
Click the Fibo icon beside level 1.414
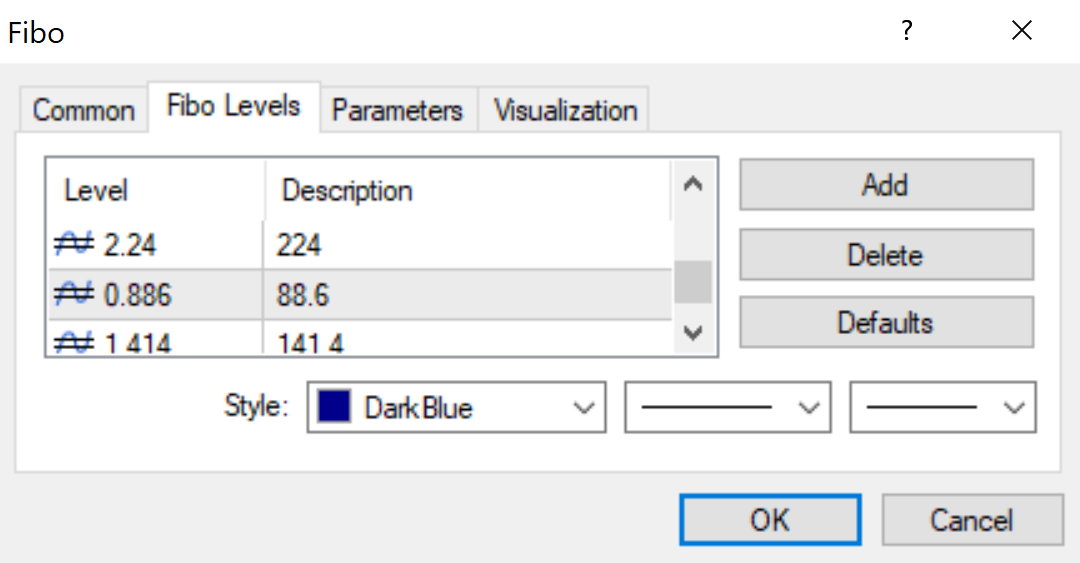coord(74,342)
